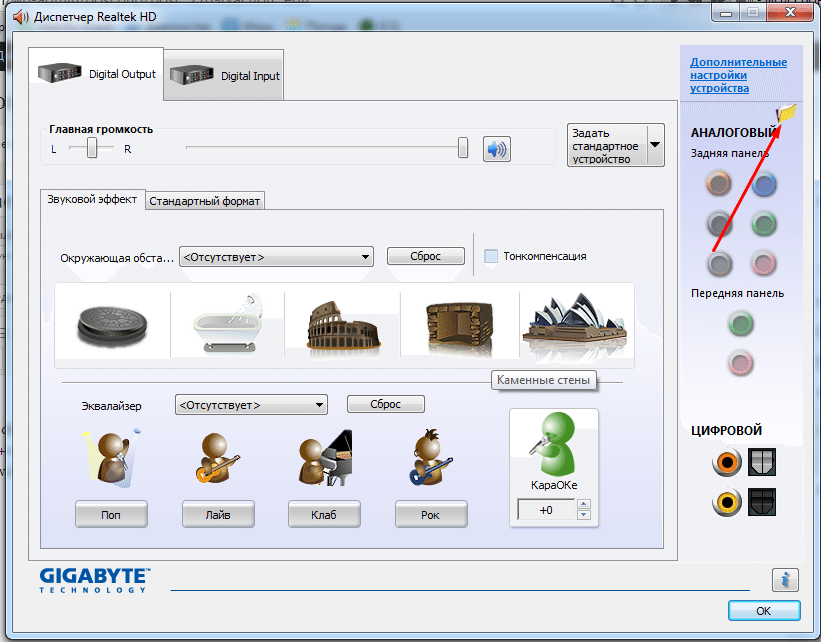Confirm with the OK button
The width and height of the screenshot is (821, 642).
(764, 611)
